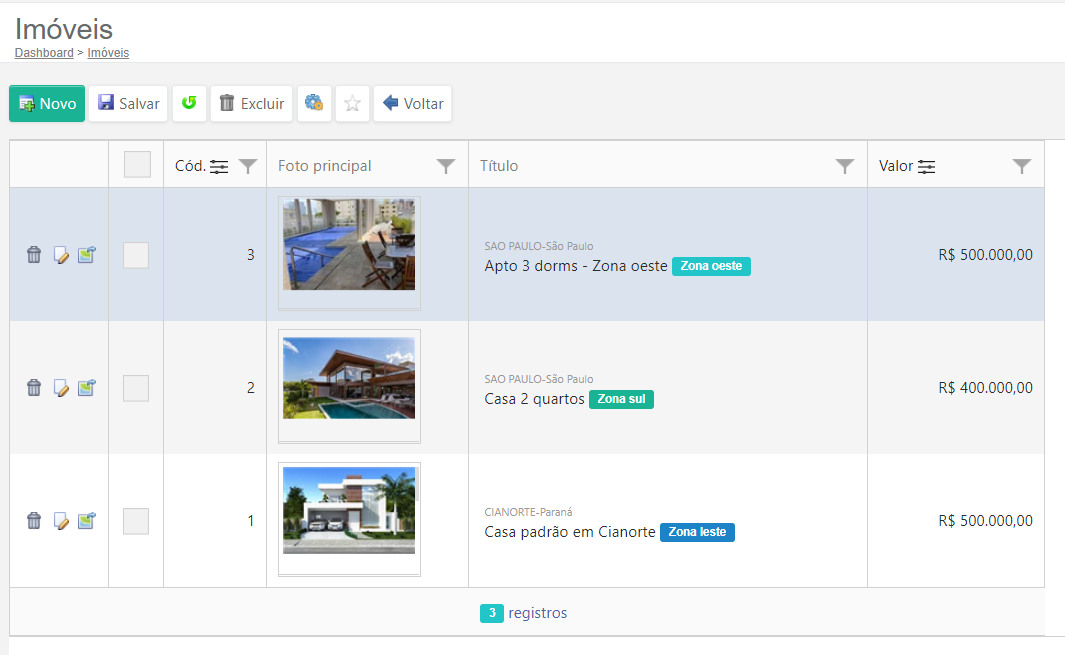Screen dimensions: 1065x655
Task: Toggle the select-all checkbox in header
Action: 137,165
